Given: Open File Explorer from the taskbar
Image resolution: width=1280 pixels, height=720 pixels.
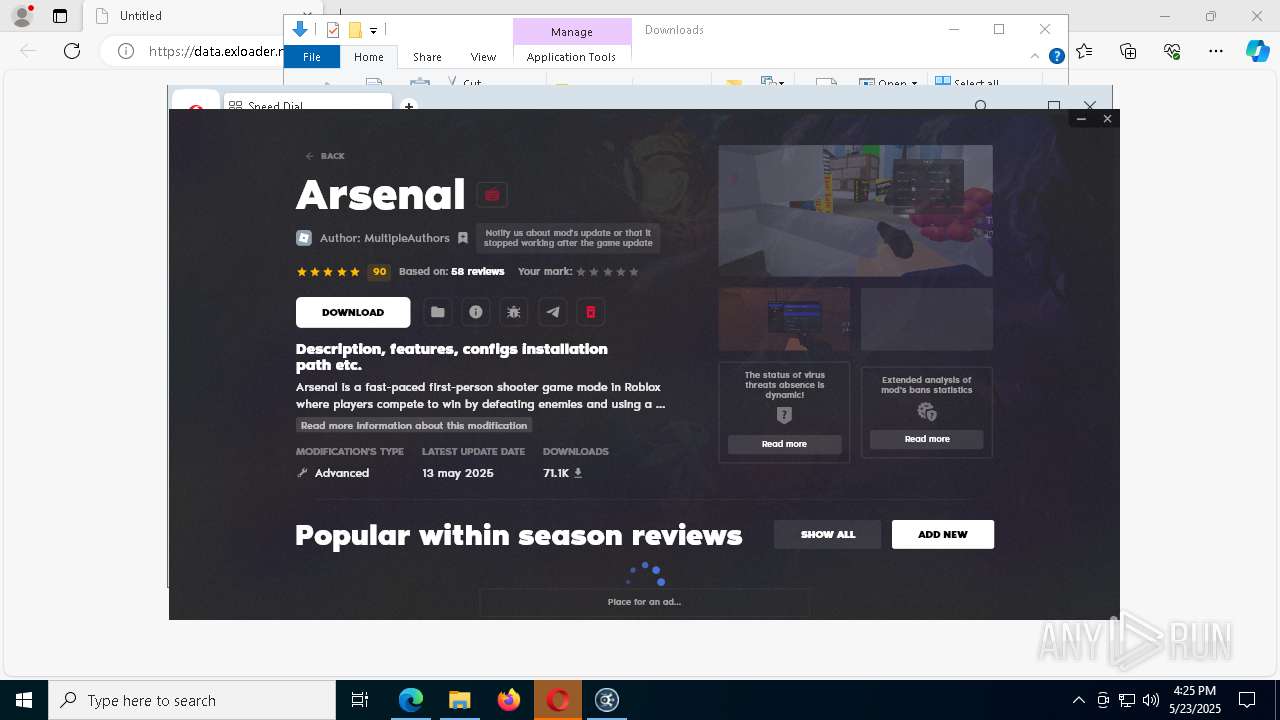Looking at the screenshot, I should pyautogui.click(x=459, y=700).
